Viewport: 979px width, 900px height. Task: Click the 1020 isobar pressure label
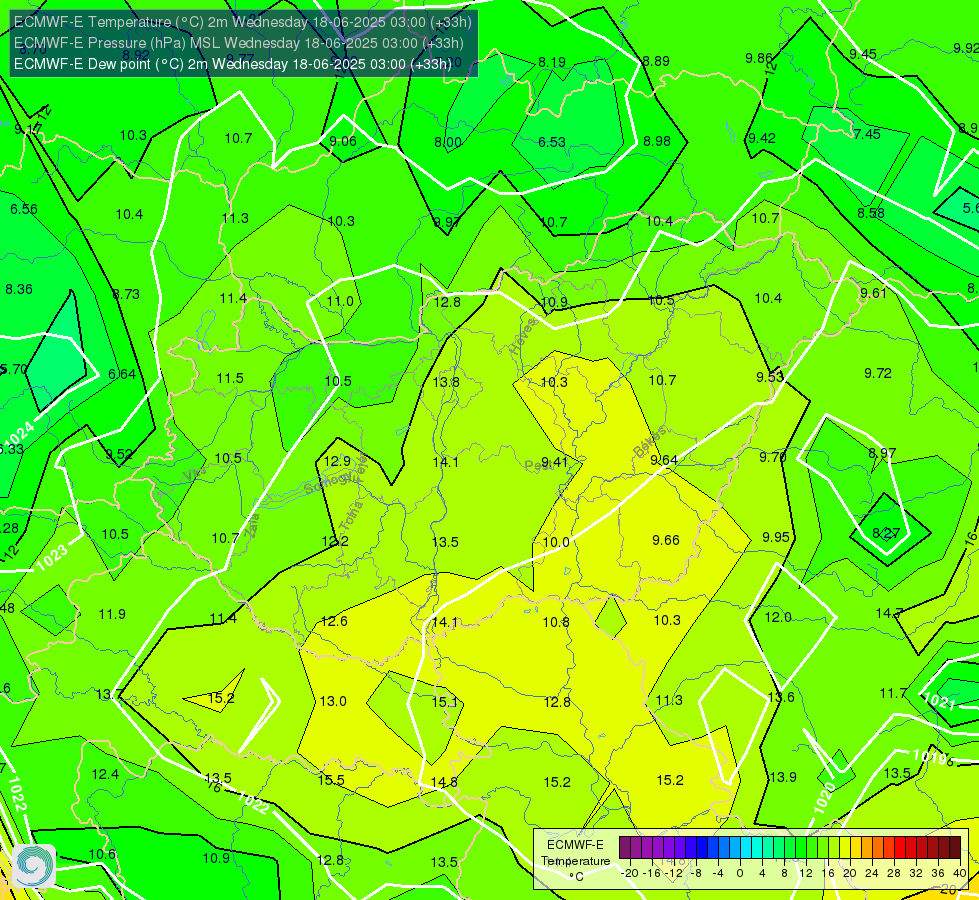pos(824,798)
